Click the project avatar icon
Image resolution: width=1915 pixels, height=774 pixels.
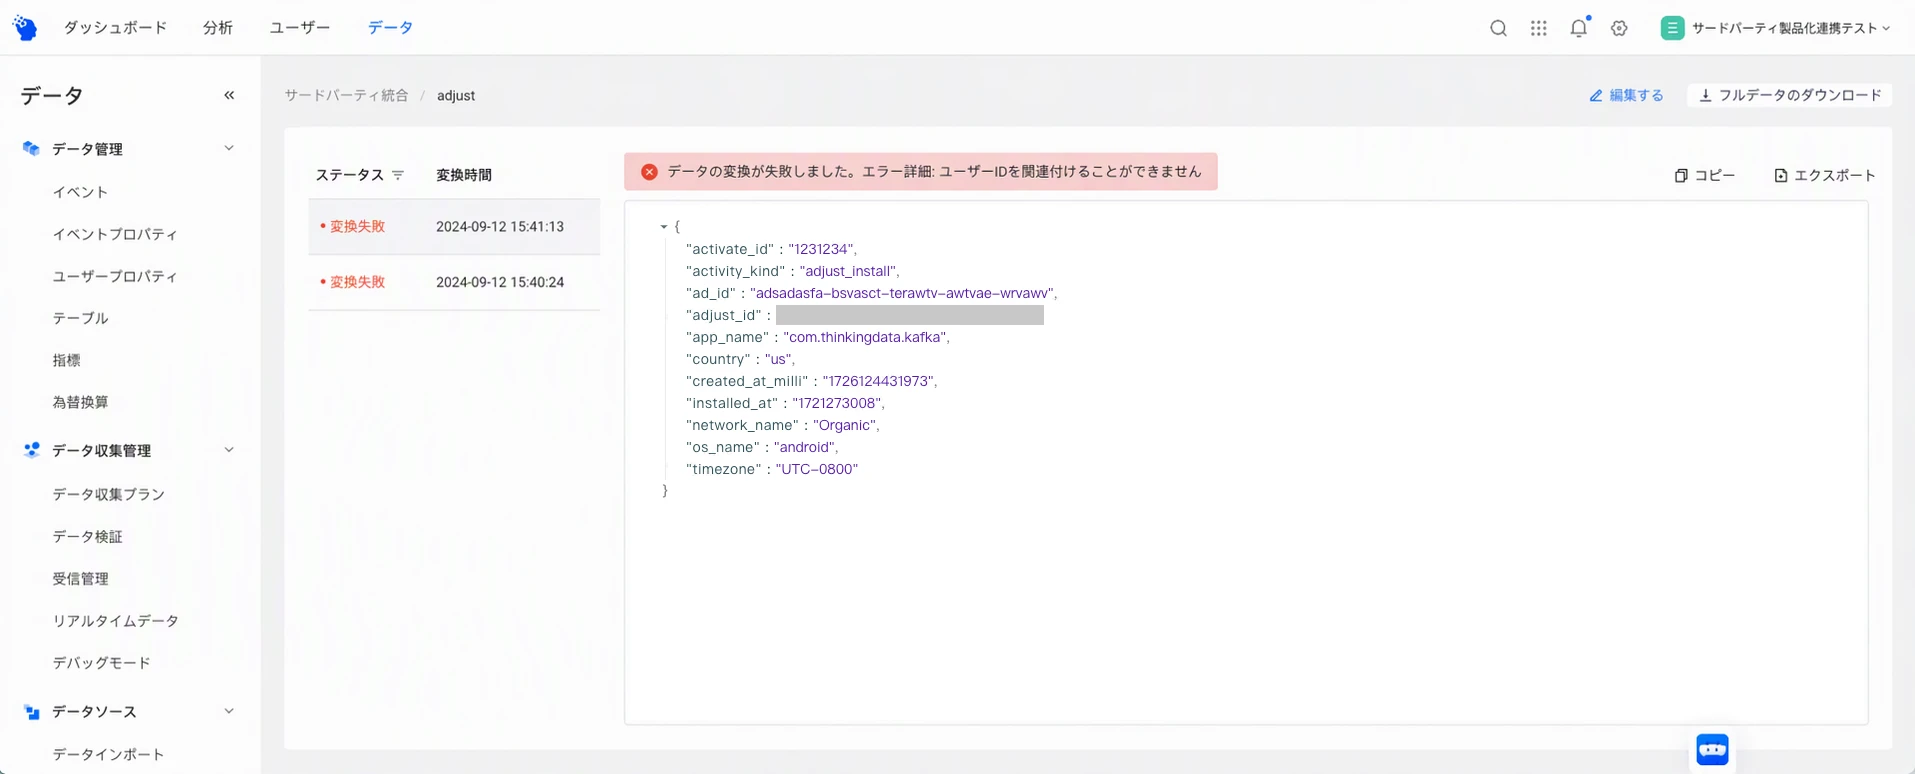click(x=1672, y=28)
